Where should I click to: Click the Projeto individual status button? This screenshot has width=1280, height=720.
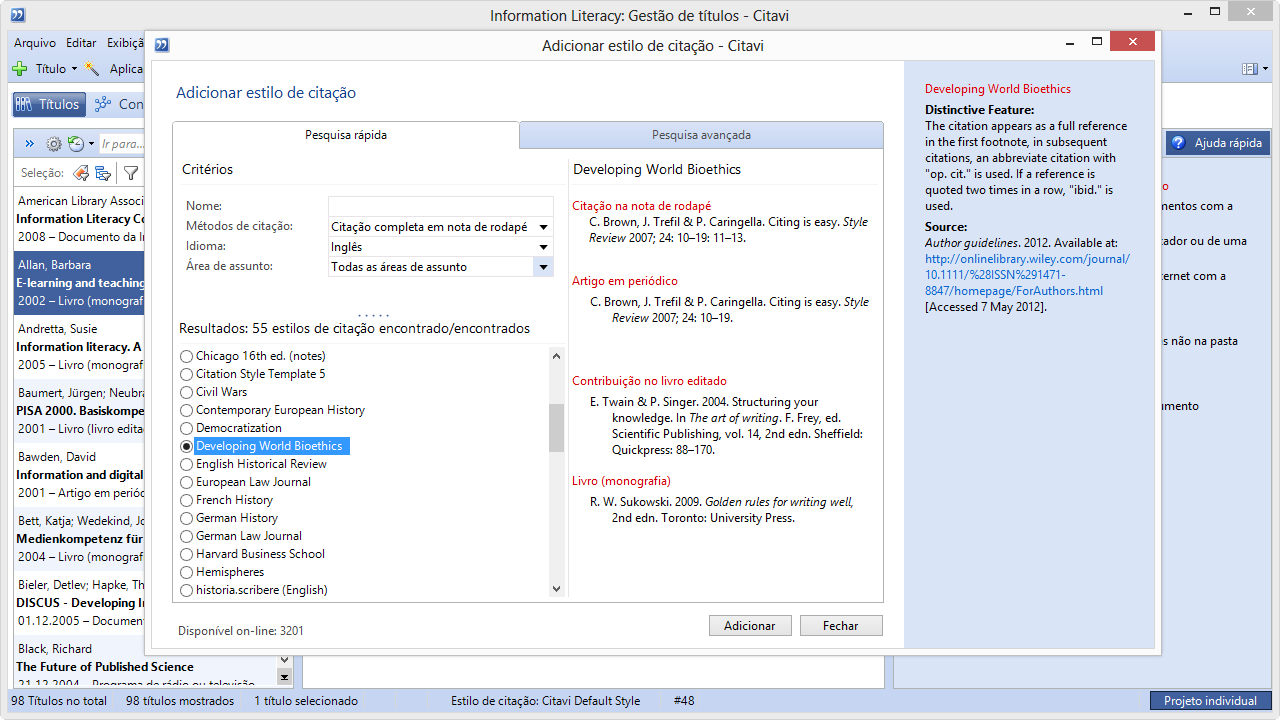click(1210, 701)
